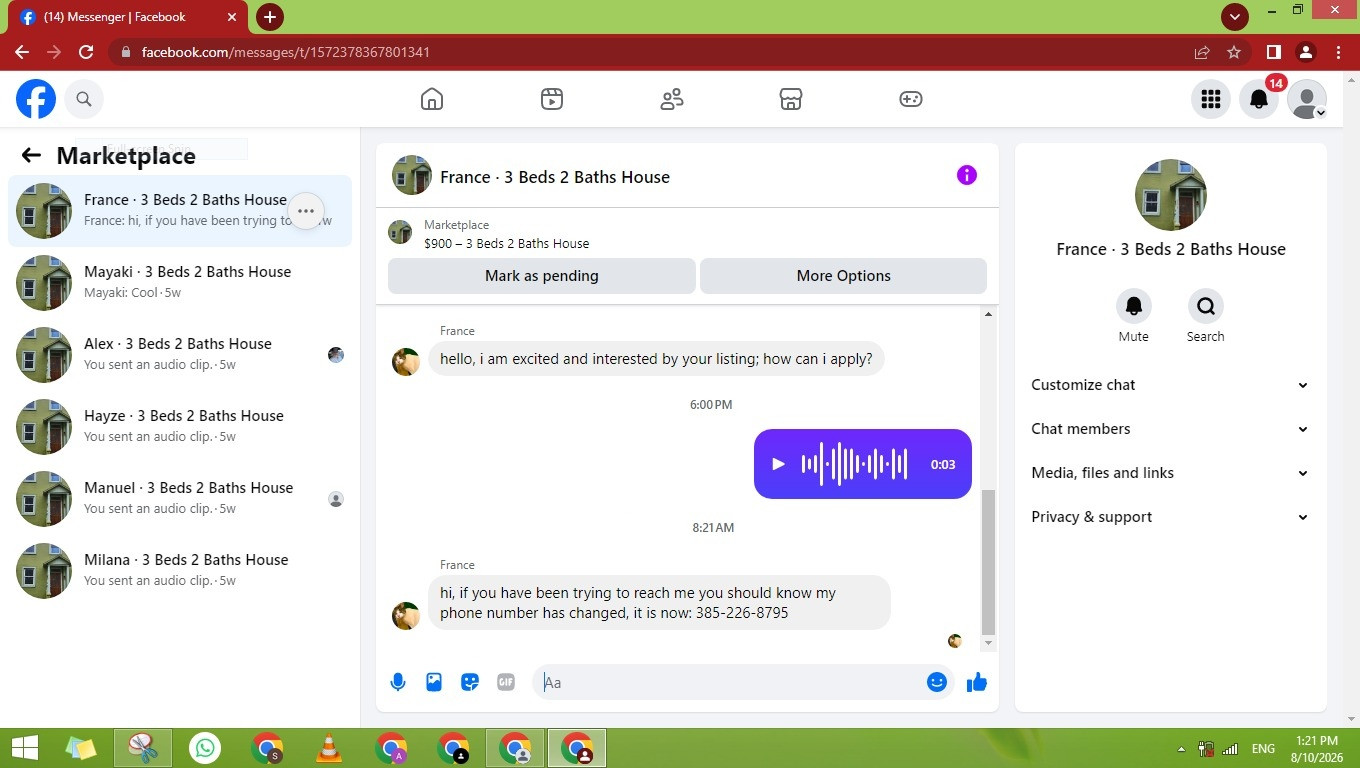Open Alex 3 Beds 2 Baths conversation

pyautogui.click(x=180, y=355)
